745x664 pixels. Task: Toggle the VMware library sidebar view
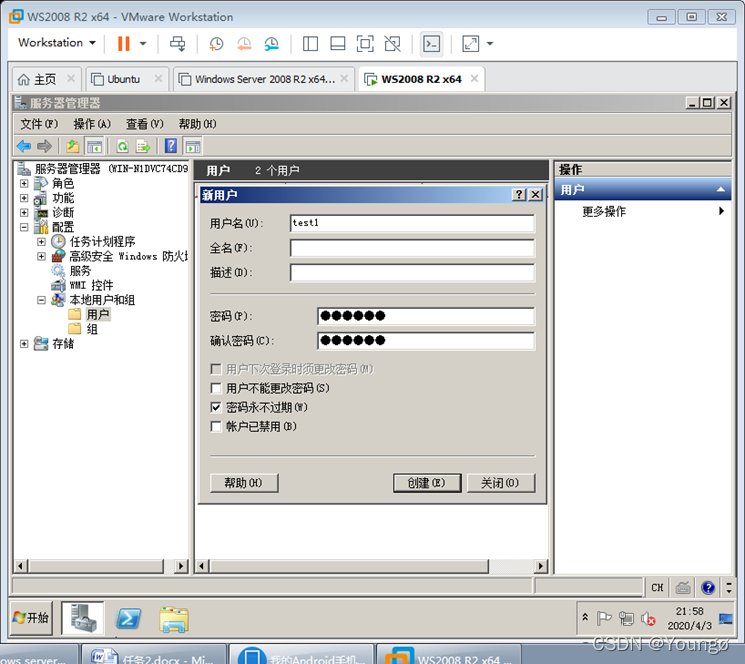310,44
